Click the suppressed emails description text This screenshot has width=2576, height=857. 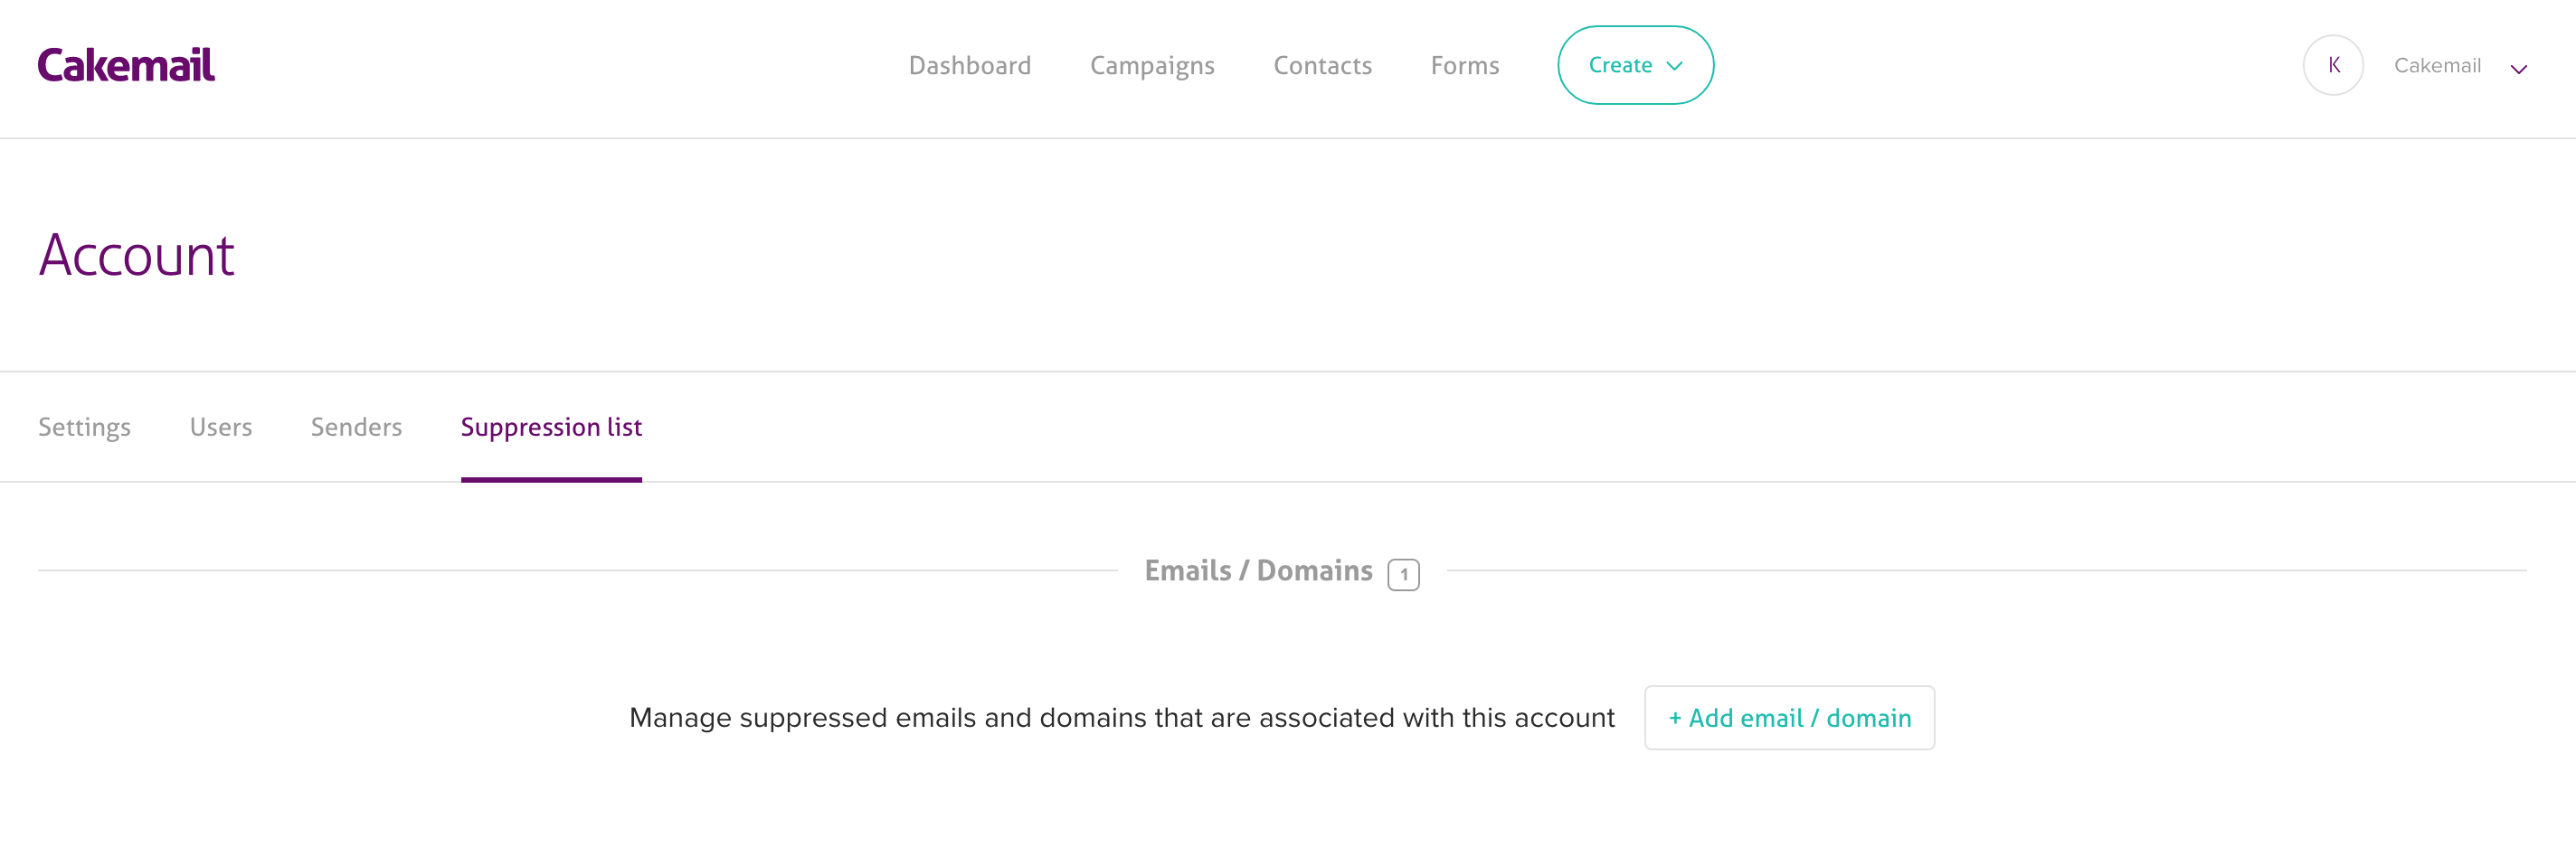click(1122, 718)
